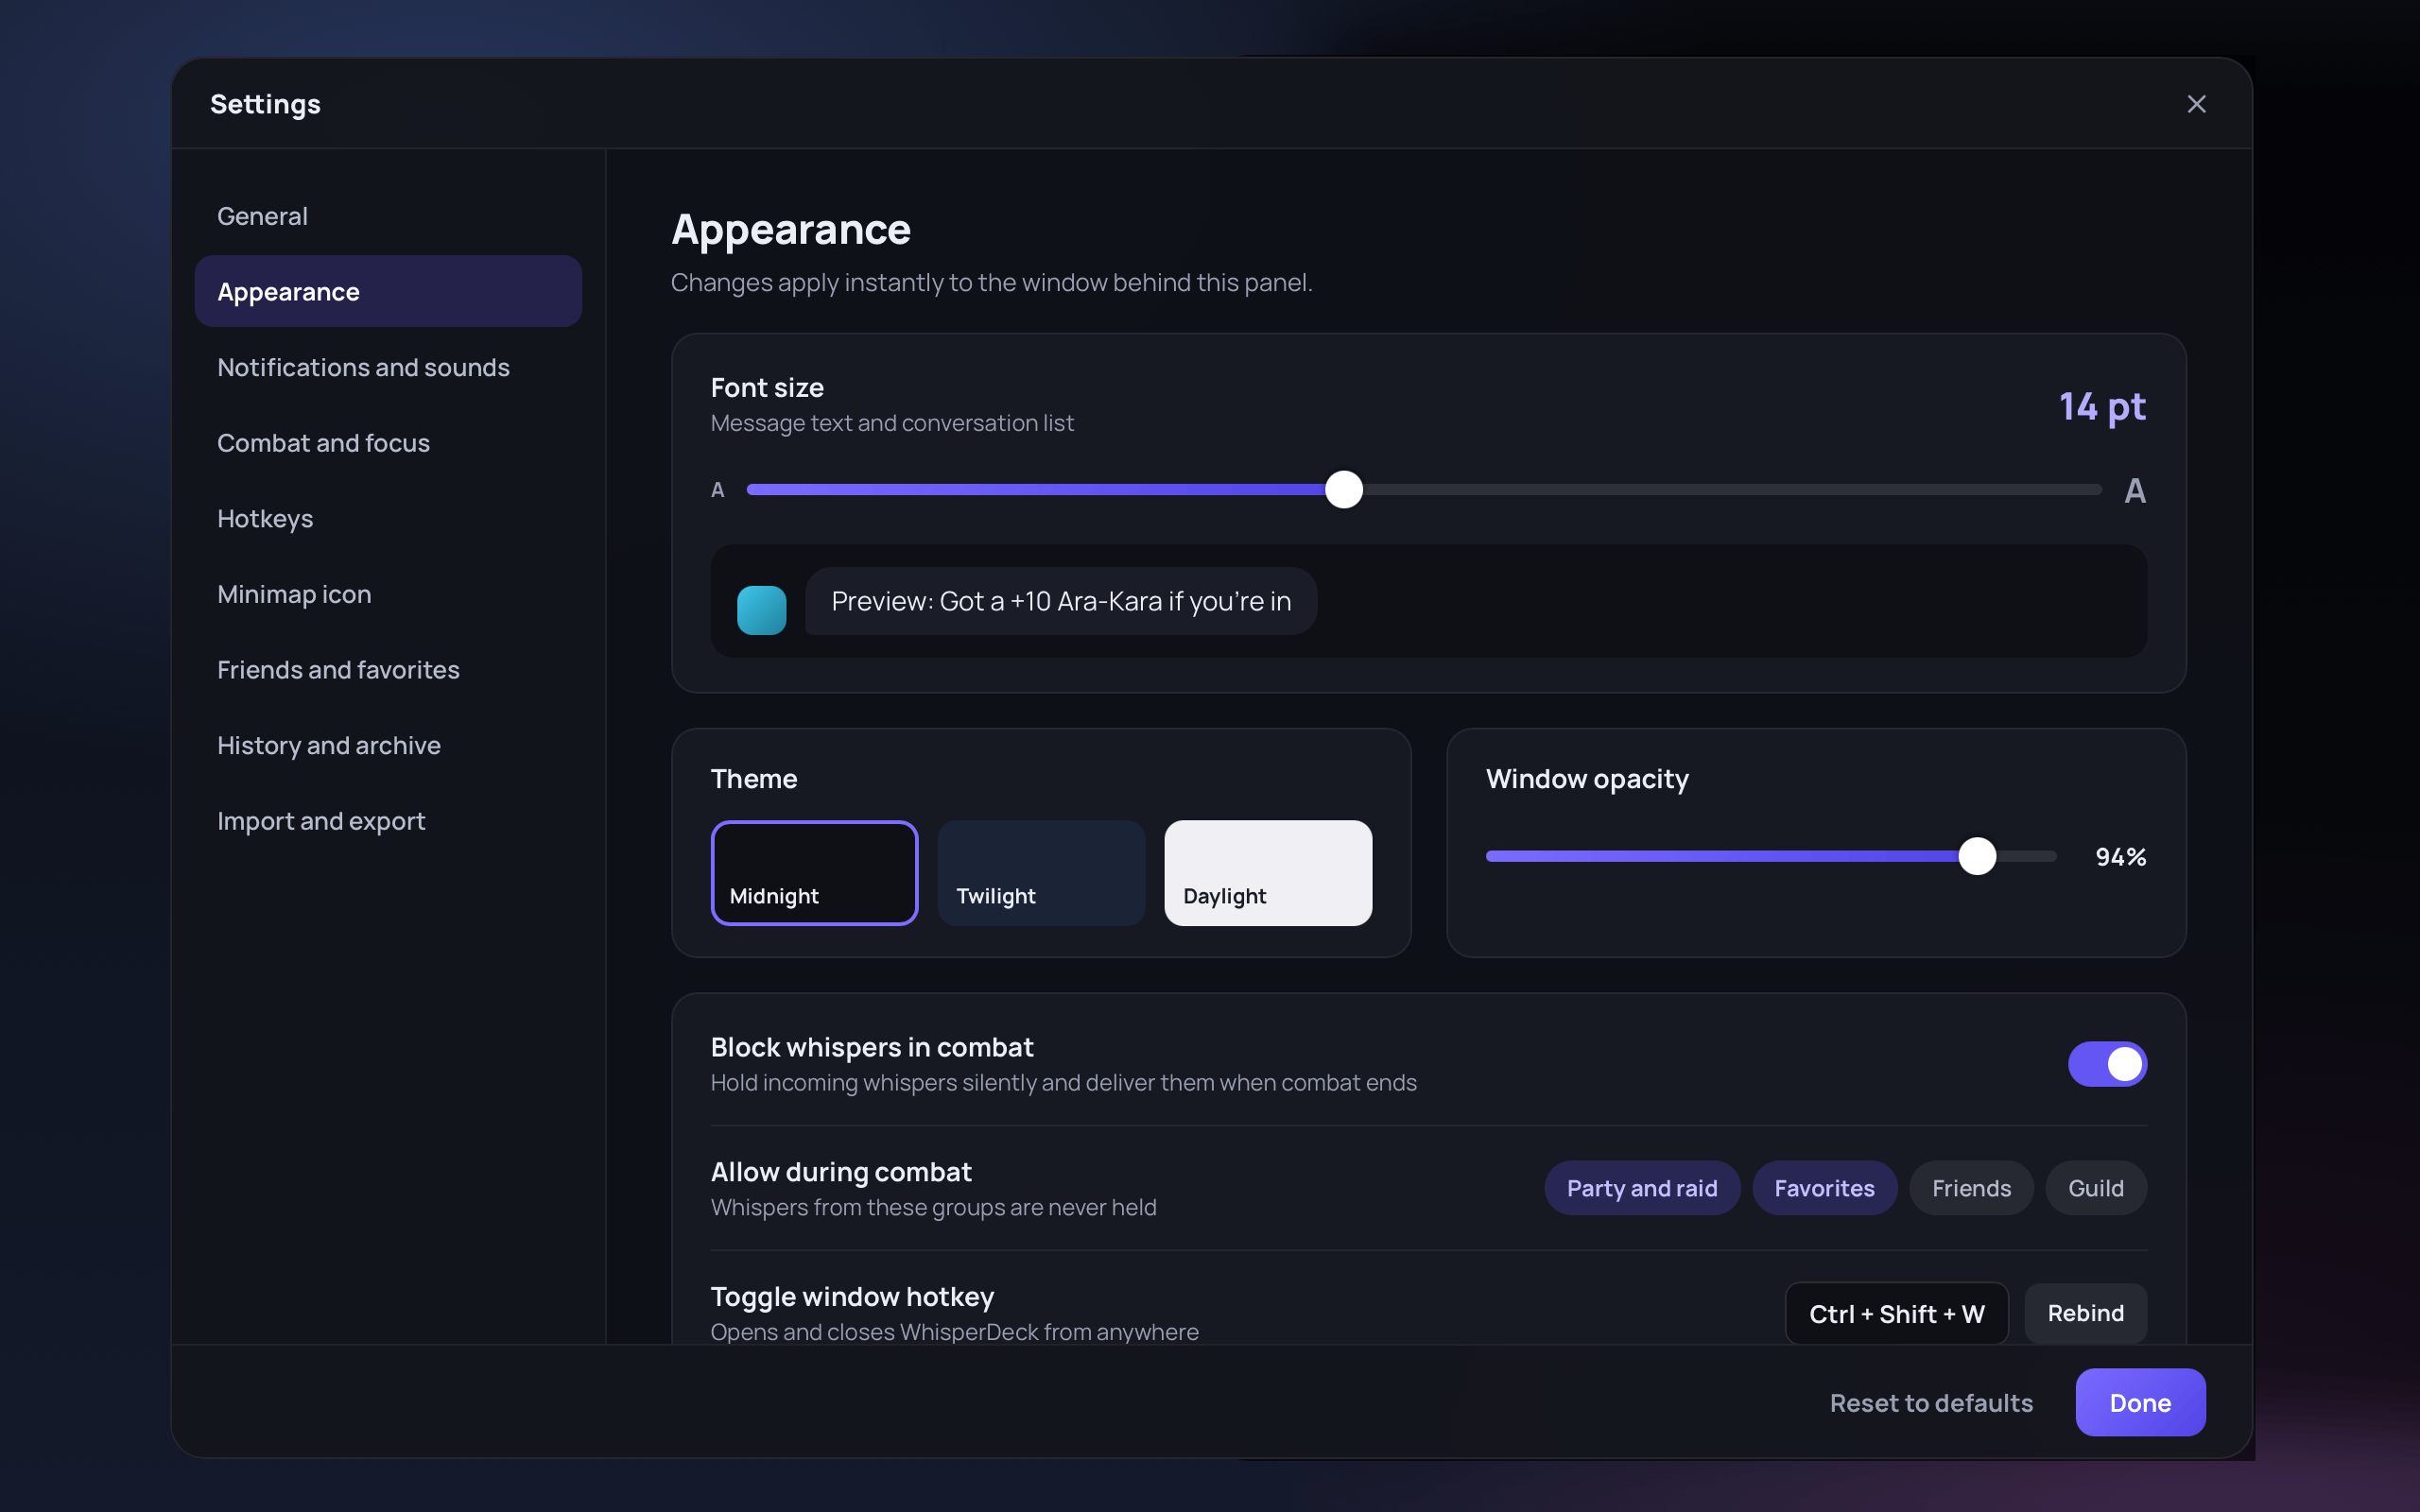Close the Settings dialog with the X icon
The height and width of the screenshot is (1512, 2420).
[x=2196, y=104]
